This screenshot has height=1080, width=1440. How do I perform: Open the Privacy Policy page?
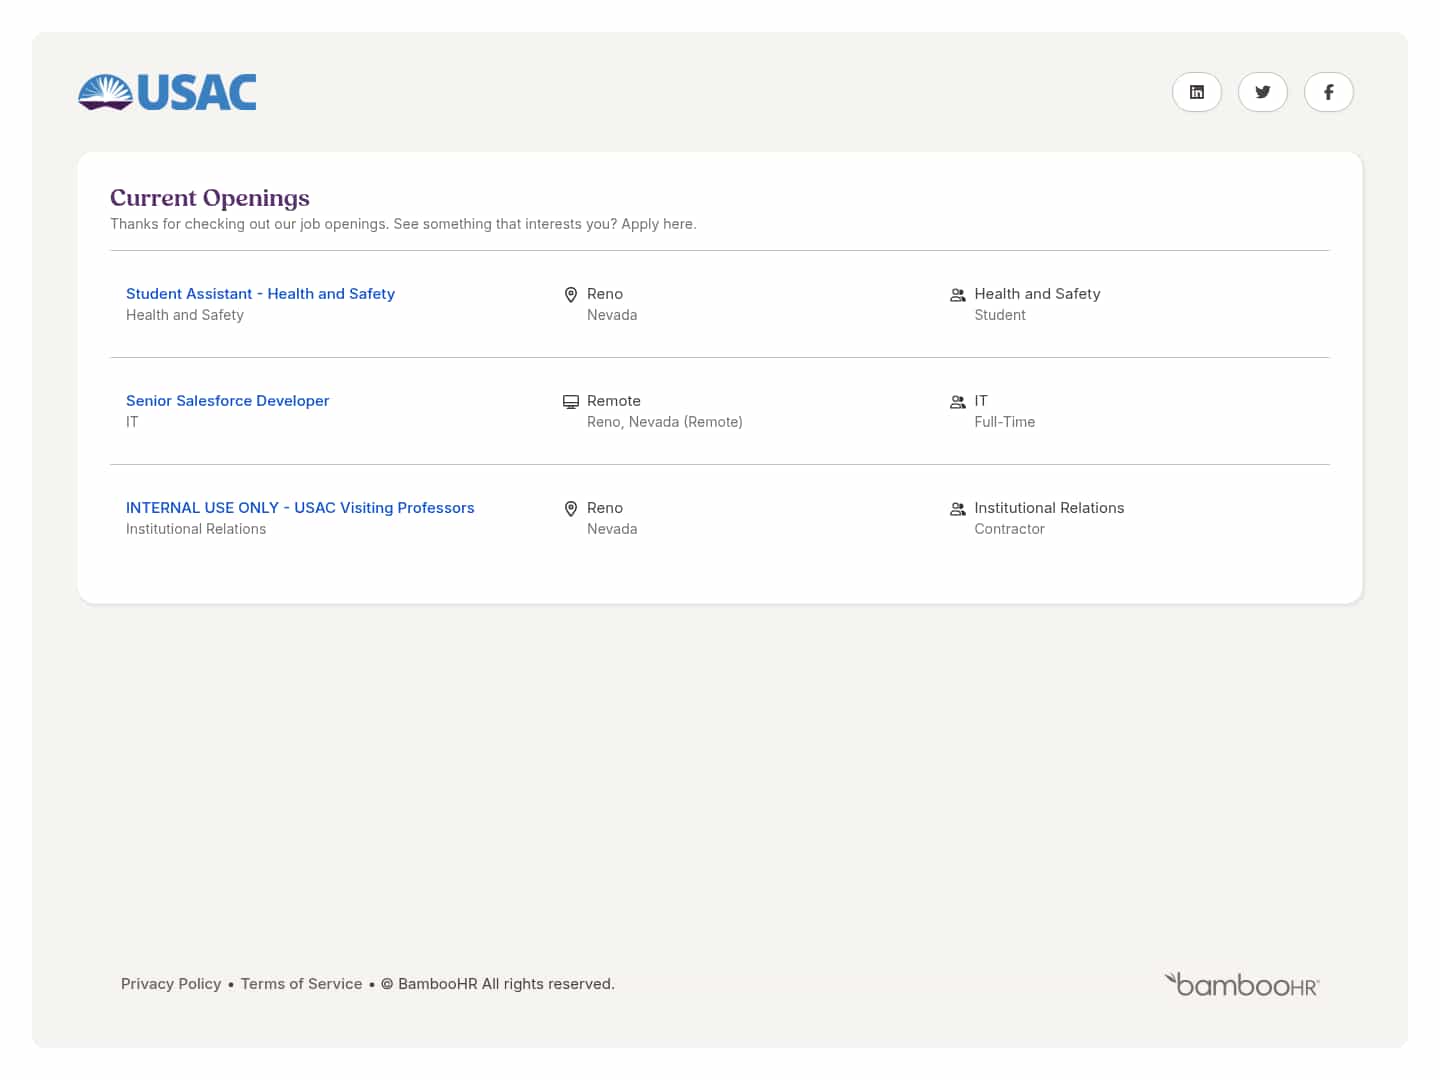point(171,984)
